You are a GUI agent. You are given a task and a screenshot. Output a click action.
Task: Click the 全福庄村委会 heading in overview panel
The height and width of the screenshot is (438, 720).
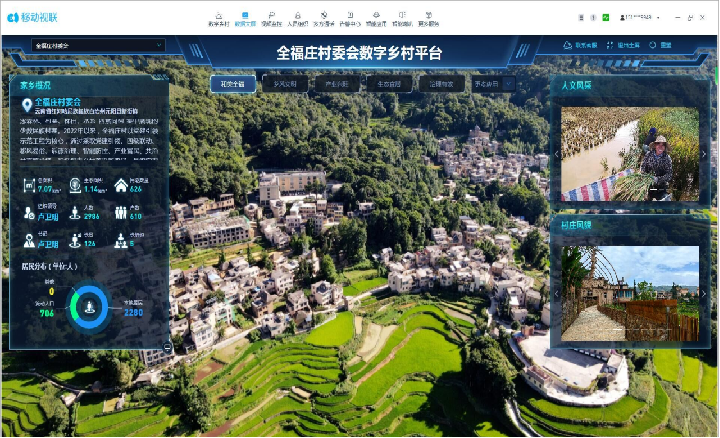(x=58, y=102)
